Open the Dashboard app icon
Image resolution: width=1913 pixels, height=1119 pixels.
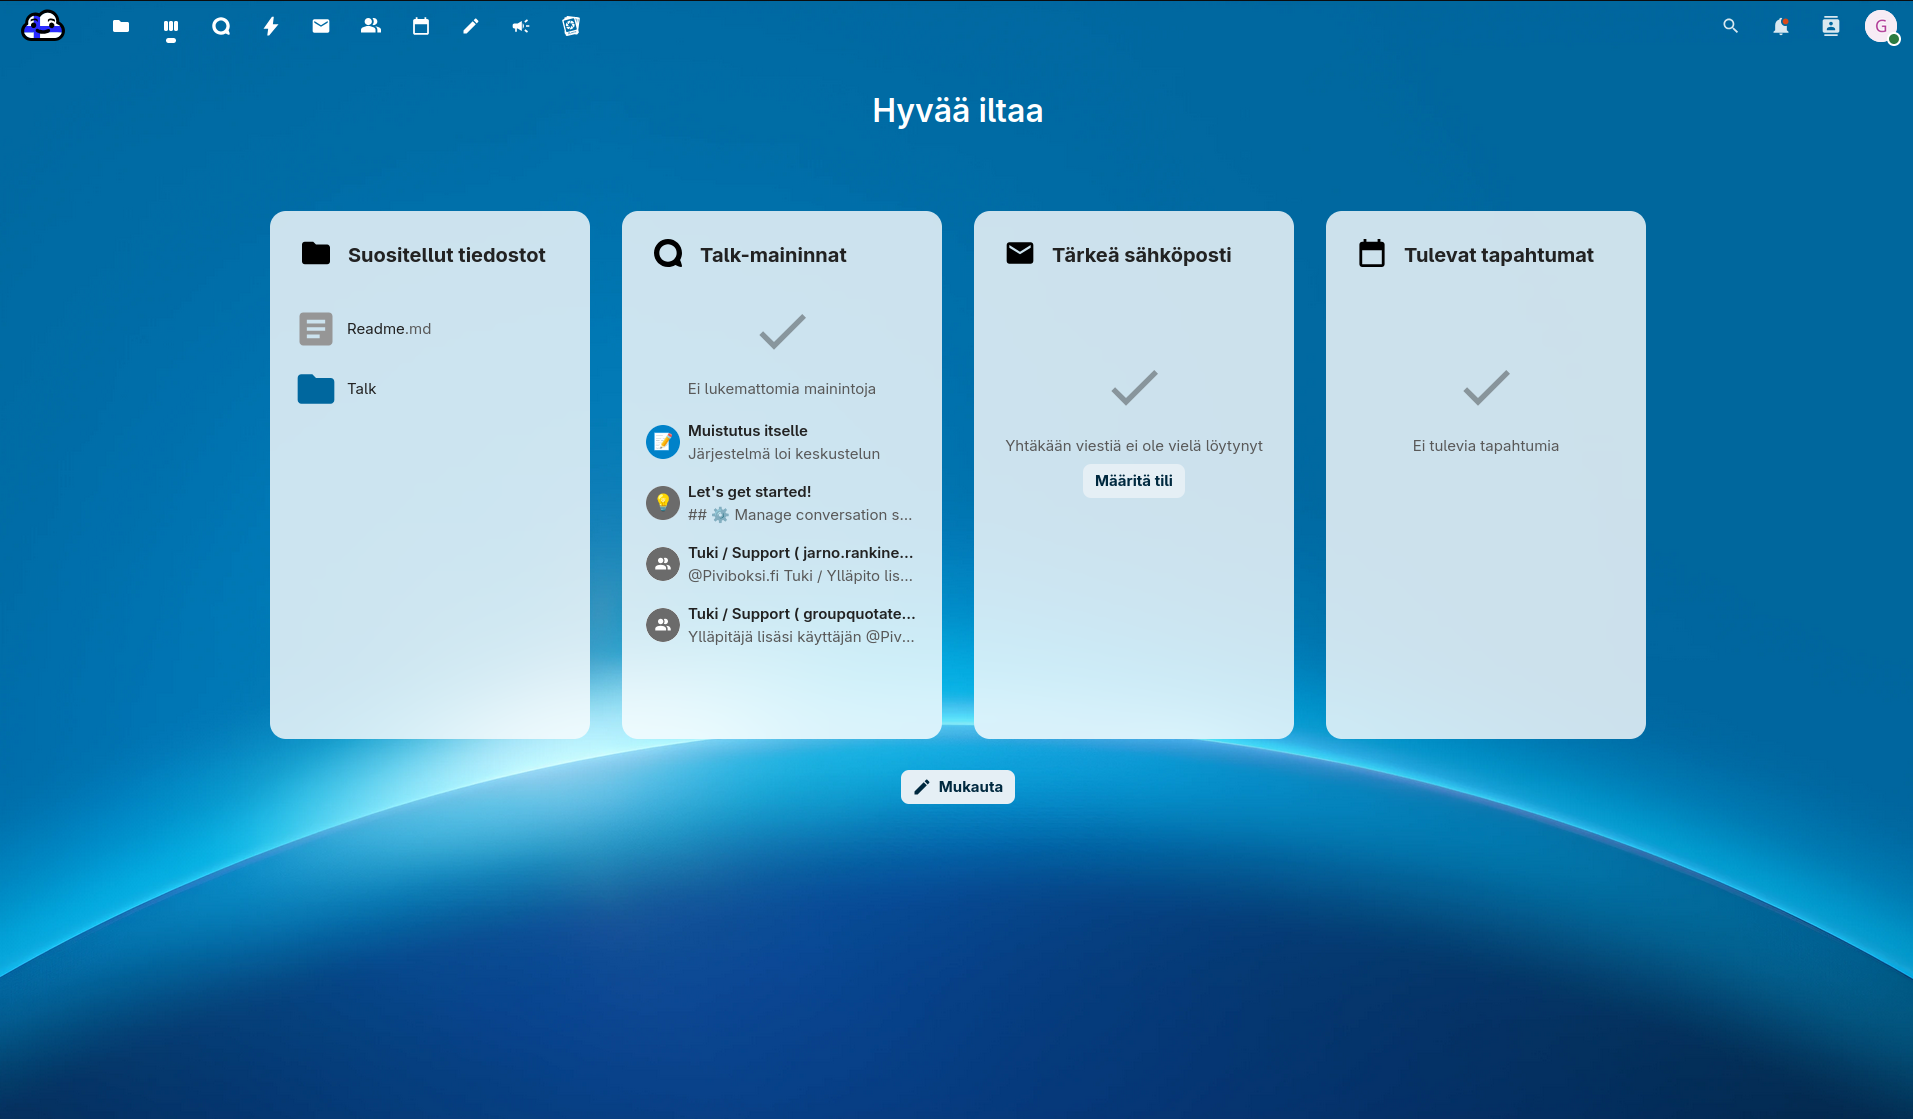click(171, 26)
